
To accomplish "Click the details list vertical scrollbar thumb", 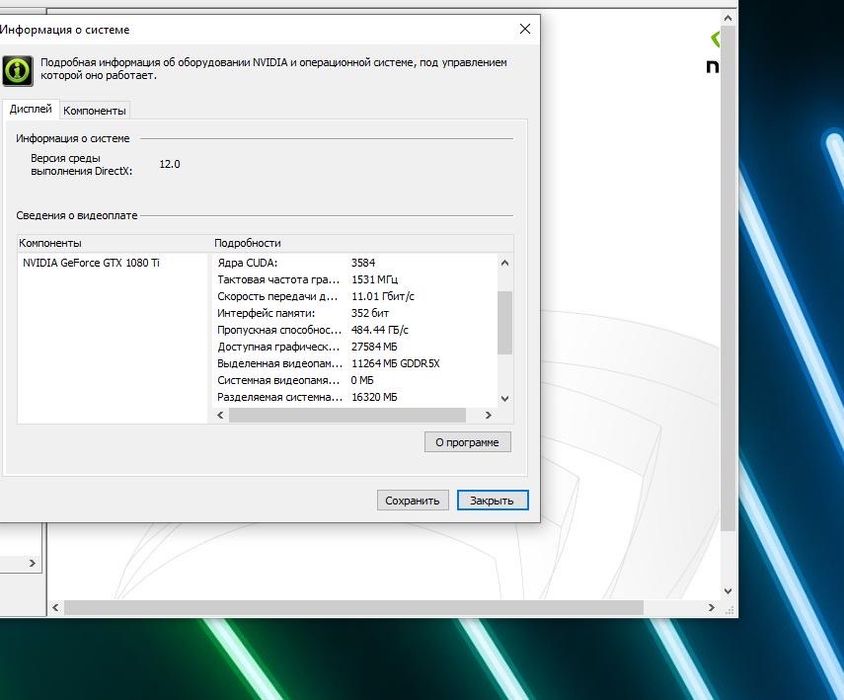I will point(505,323).
